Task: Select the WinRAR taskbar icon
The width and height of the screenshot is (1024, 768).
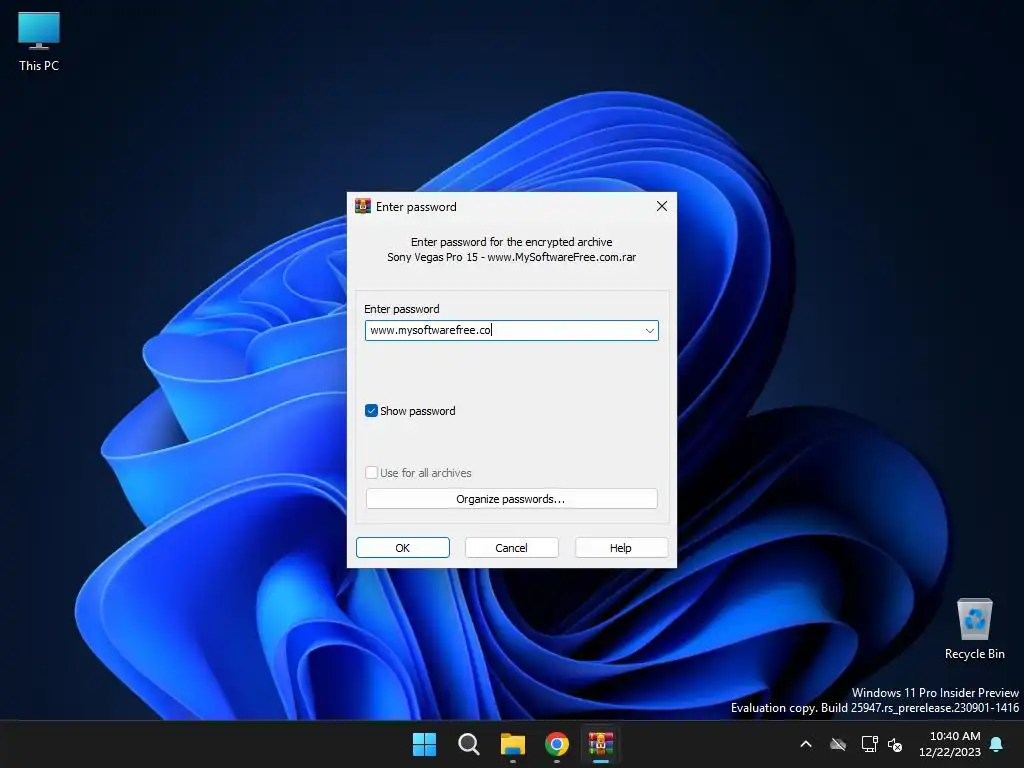Action: click(x=601, y=744)
